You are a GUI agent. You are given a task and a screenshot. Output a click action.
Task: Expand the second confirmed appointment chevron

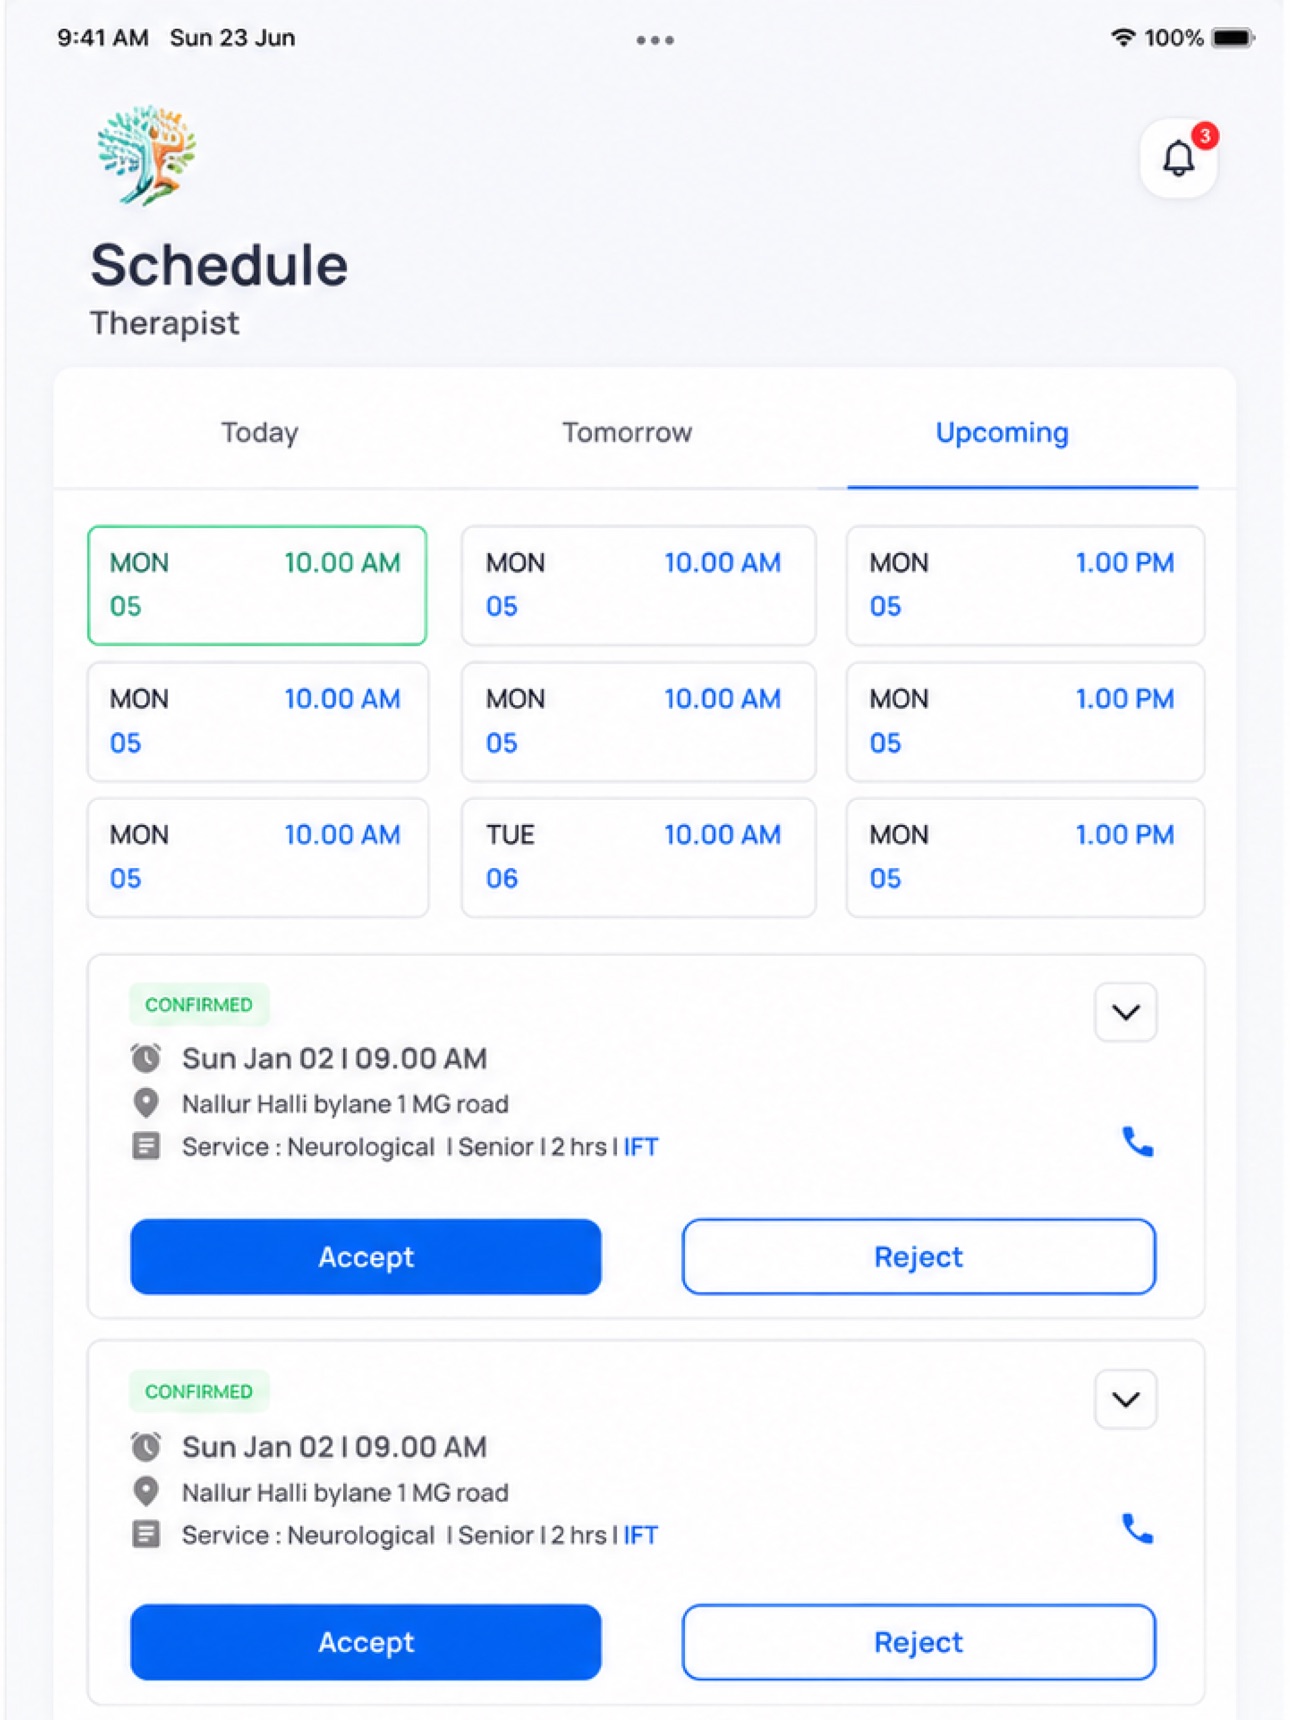tap(1126, 1399)
